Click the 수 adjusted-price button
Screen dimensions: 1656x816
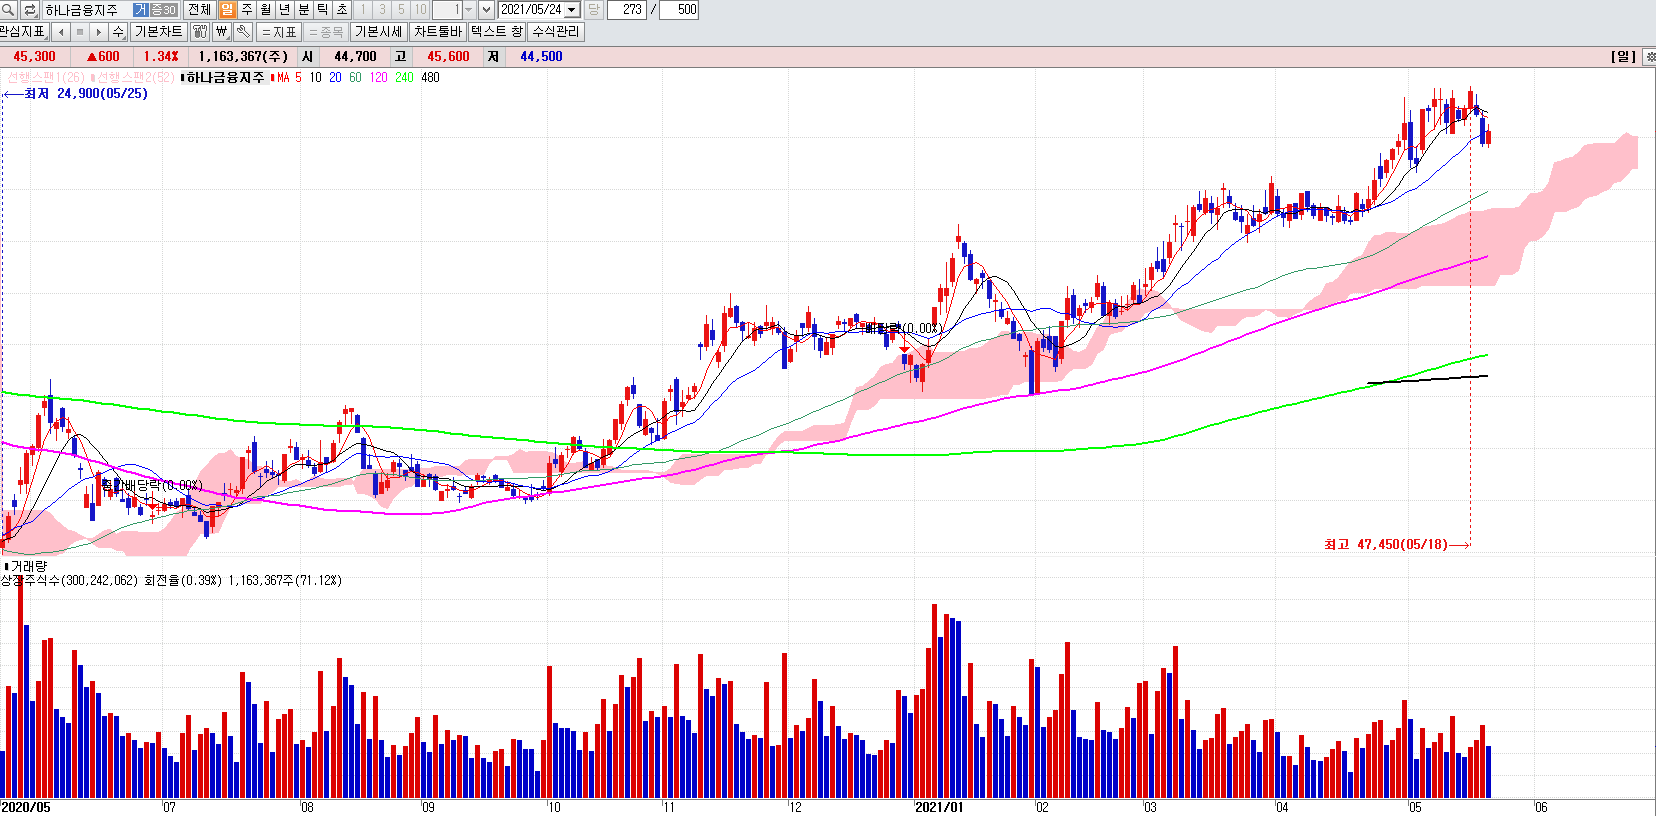pyautogui.click(x=118, y=32)
